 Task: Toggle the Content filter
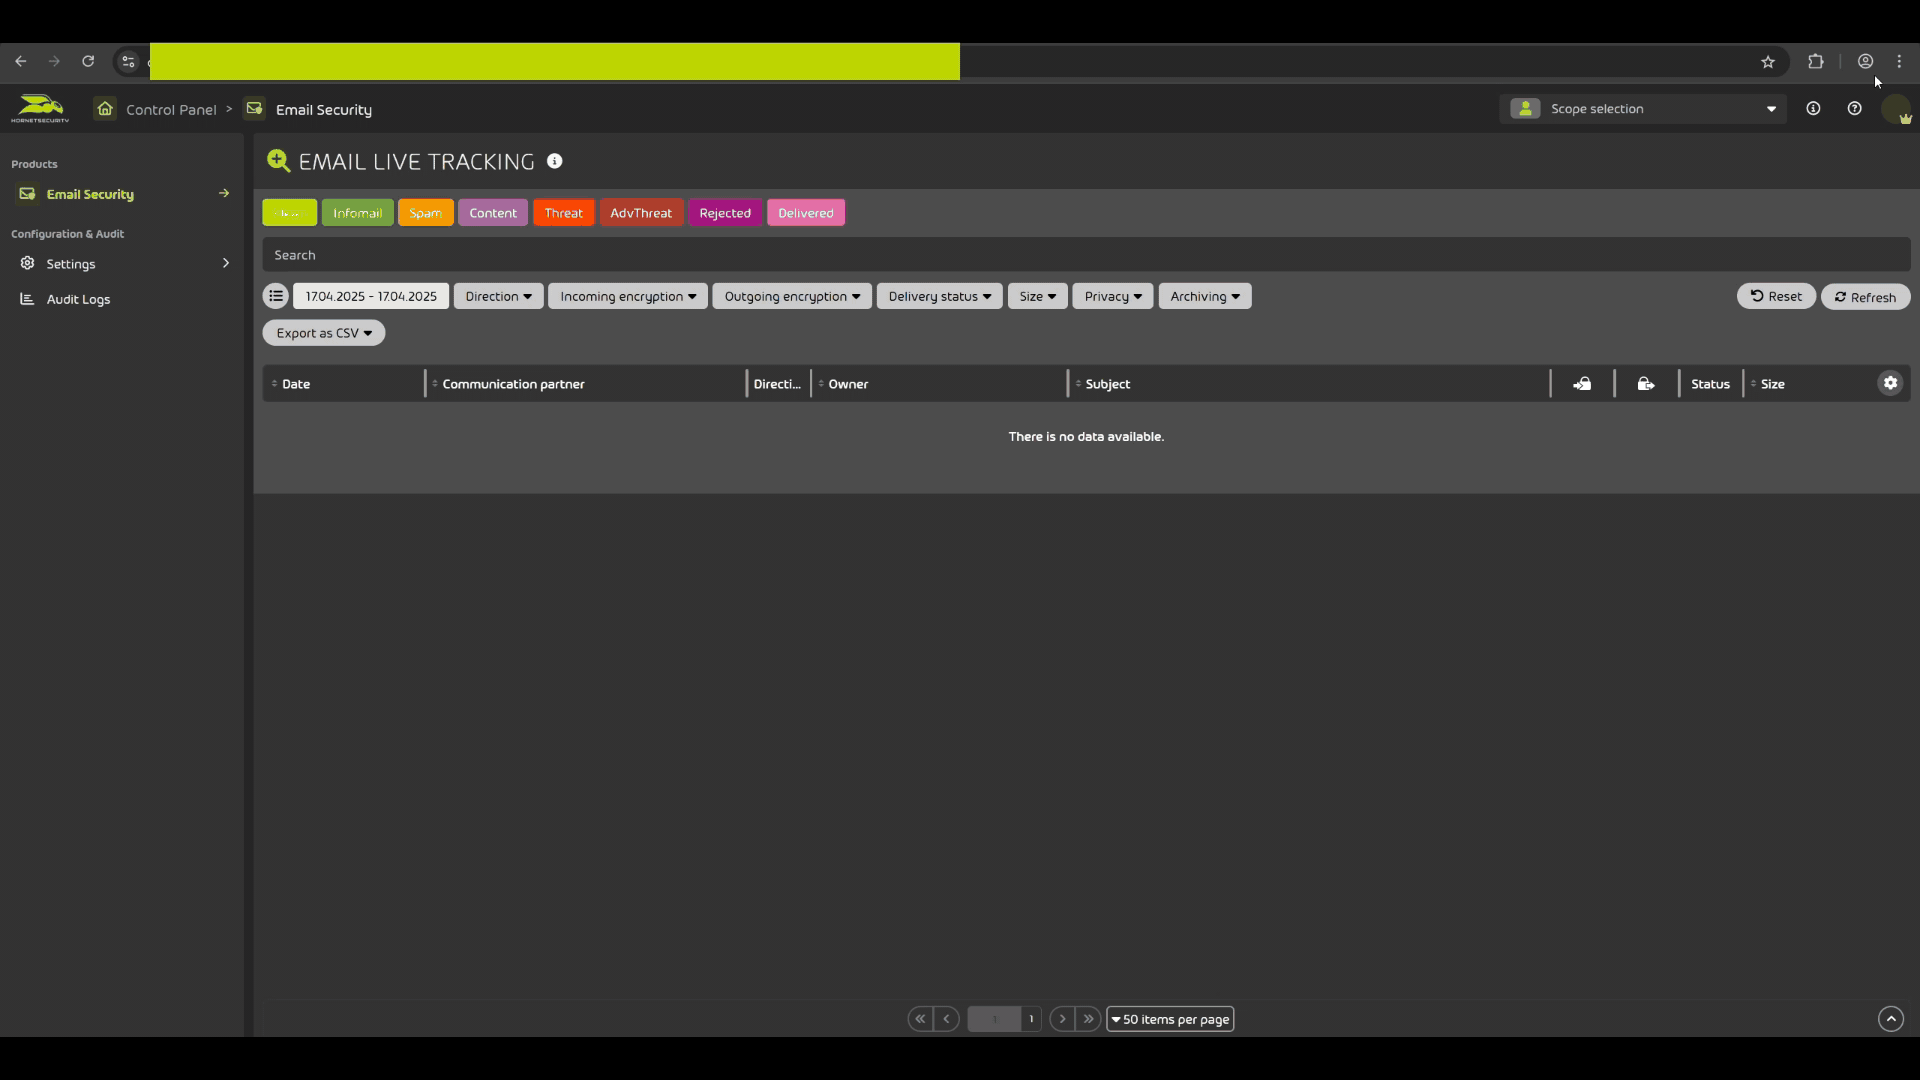point(493,213)
